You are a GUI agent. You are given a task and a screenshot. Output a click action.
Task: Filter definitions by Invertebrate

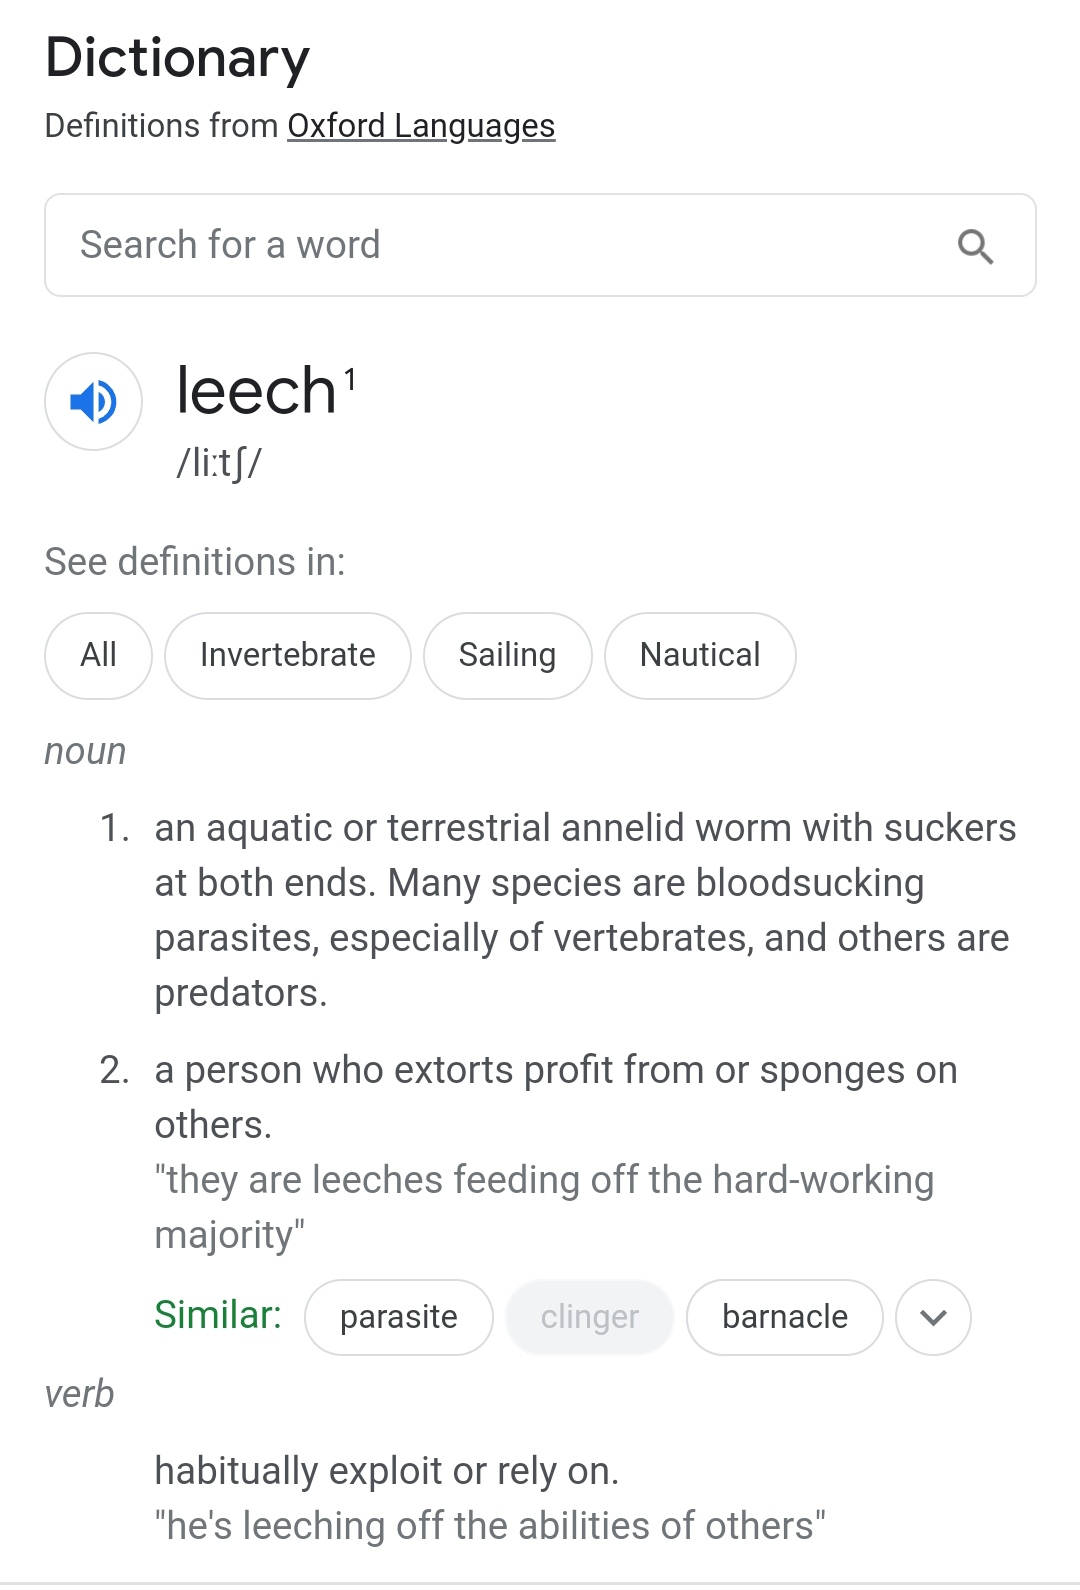(x=288, y=655)
